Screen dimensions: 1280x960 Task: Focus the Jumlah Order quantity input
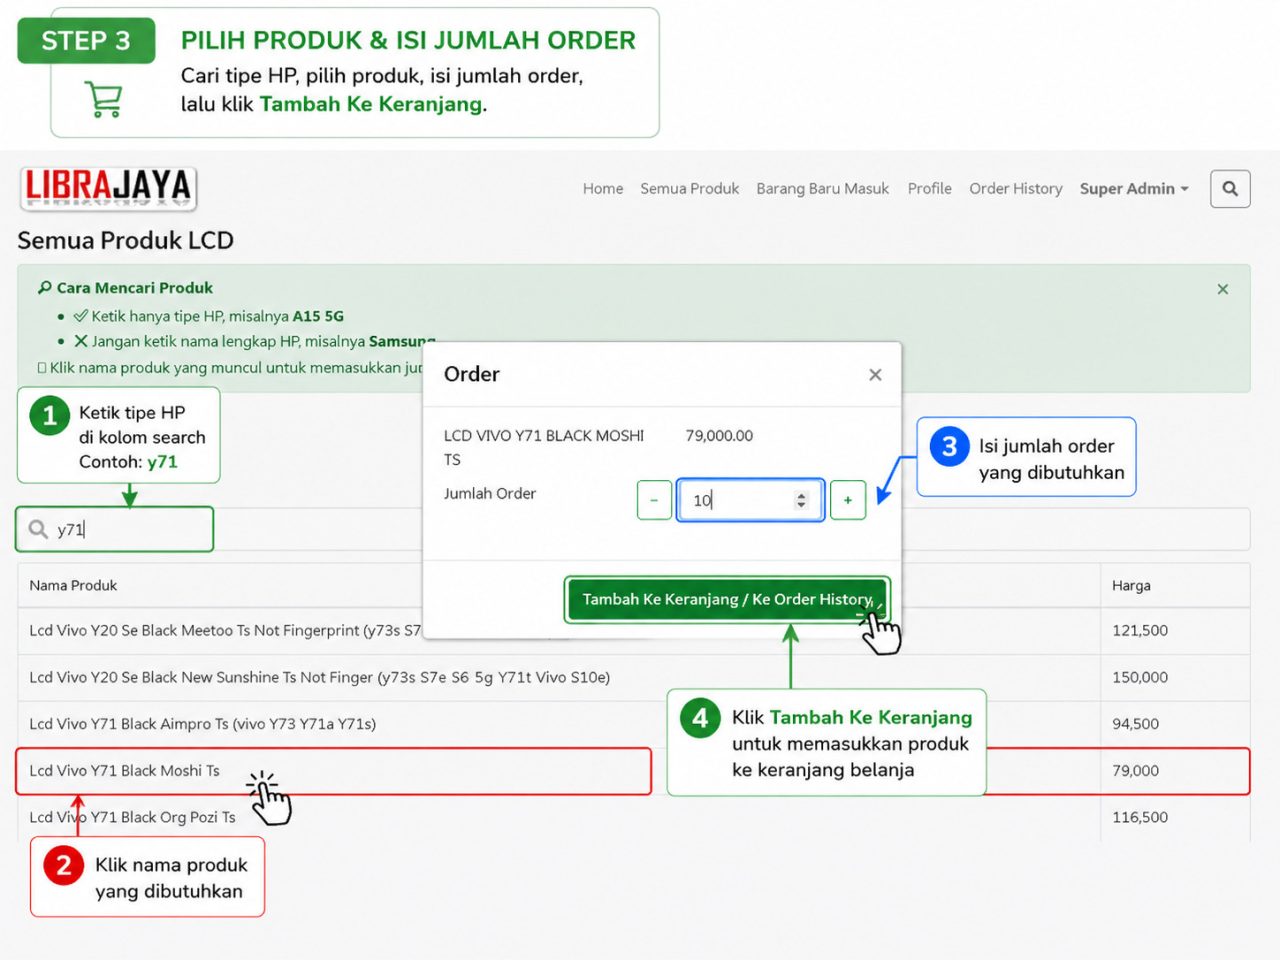750,500
